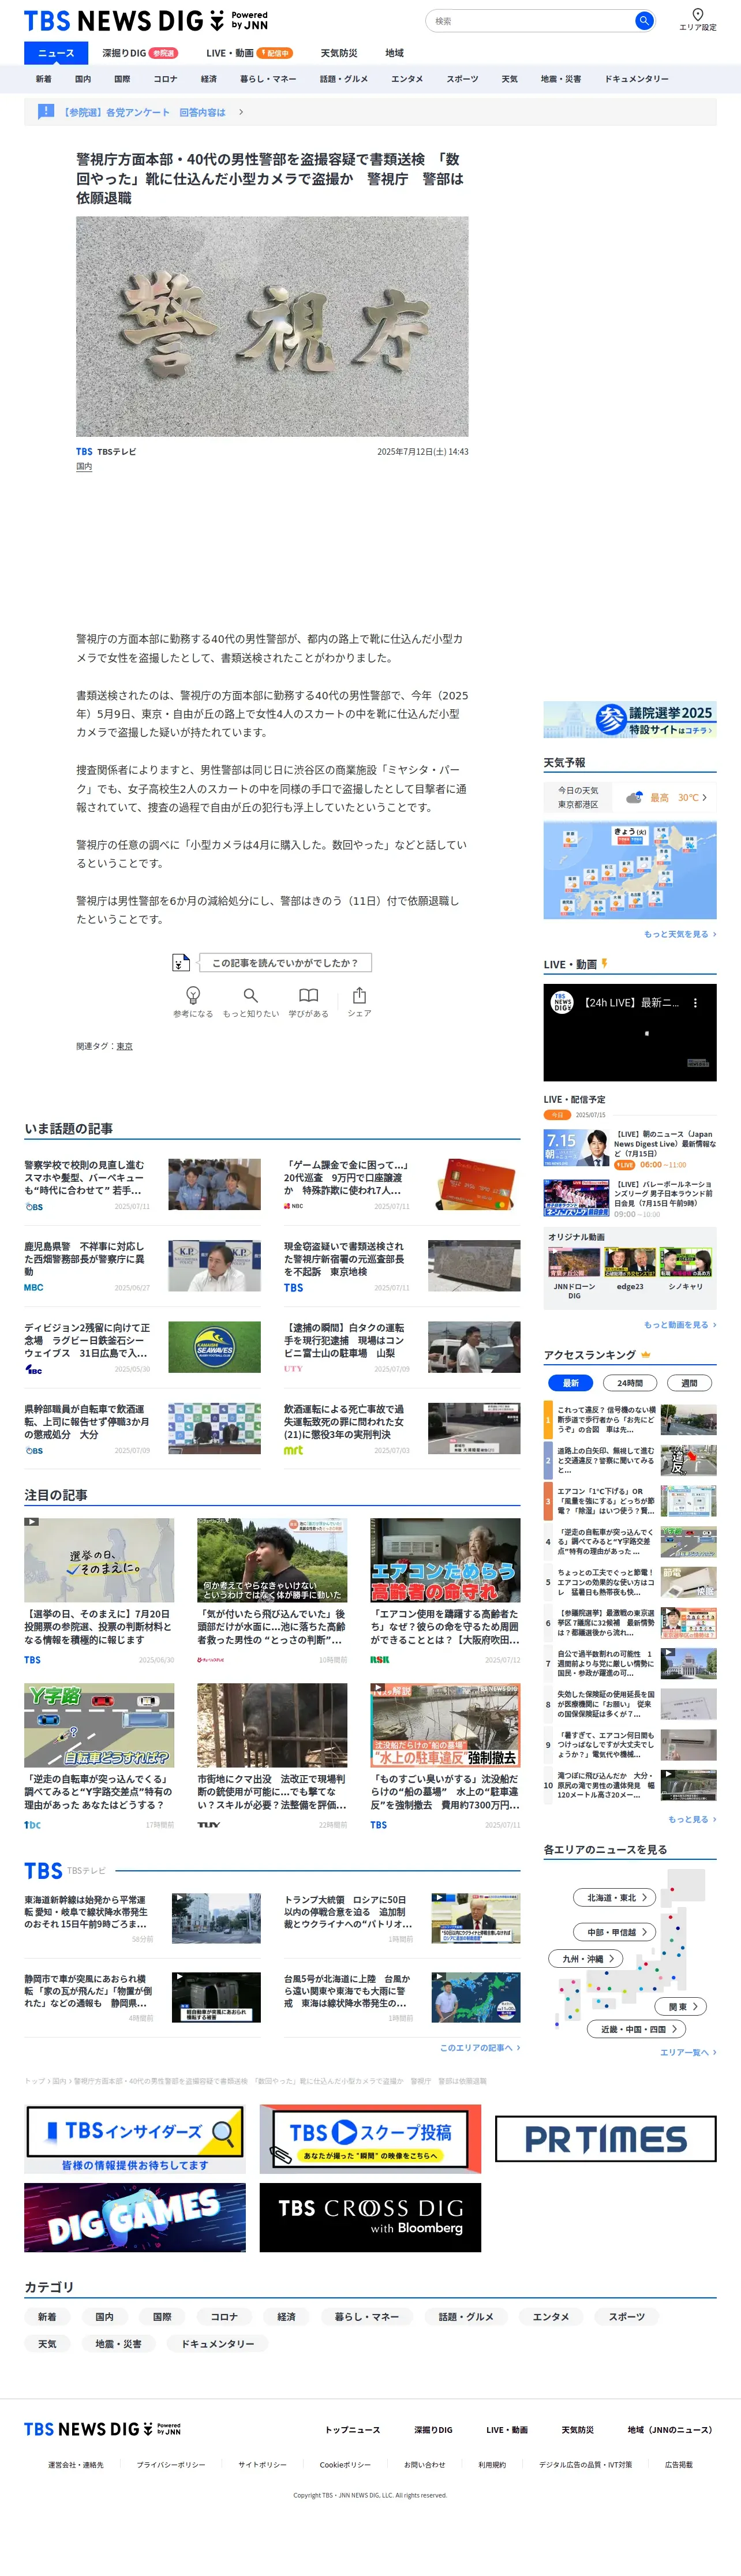This screenshot has height=2576, width=741.
Task: Click the もっと知りたい magnifier icon
Action: pos(251,995)
